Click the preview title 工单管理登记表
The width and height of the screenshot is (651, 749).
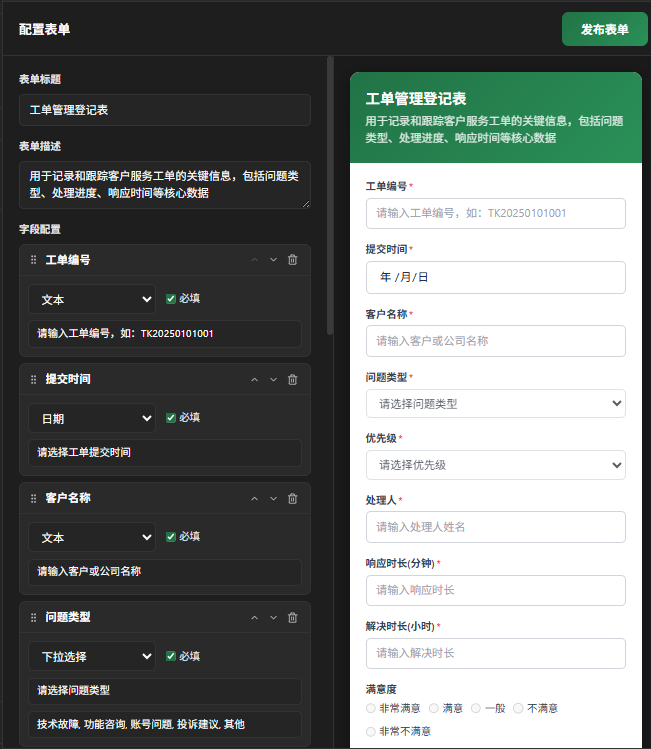(x=416, y=99)
